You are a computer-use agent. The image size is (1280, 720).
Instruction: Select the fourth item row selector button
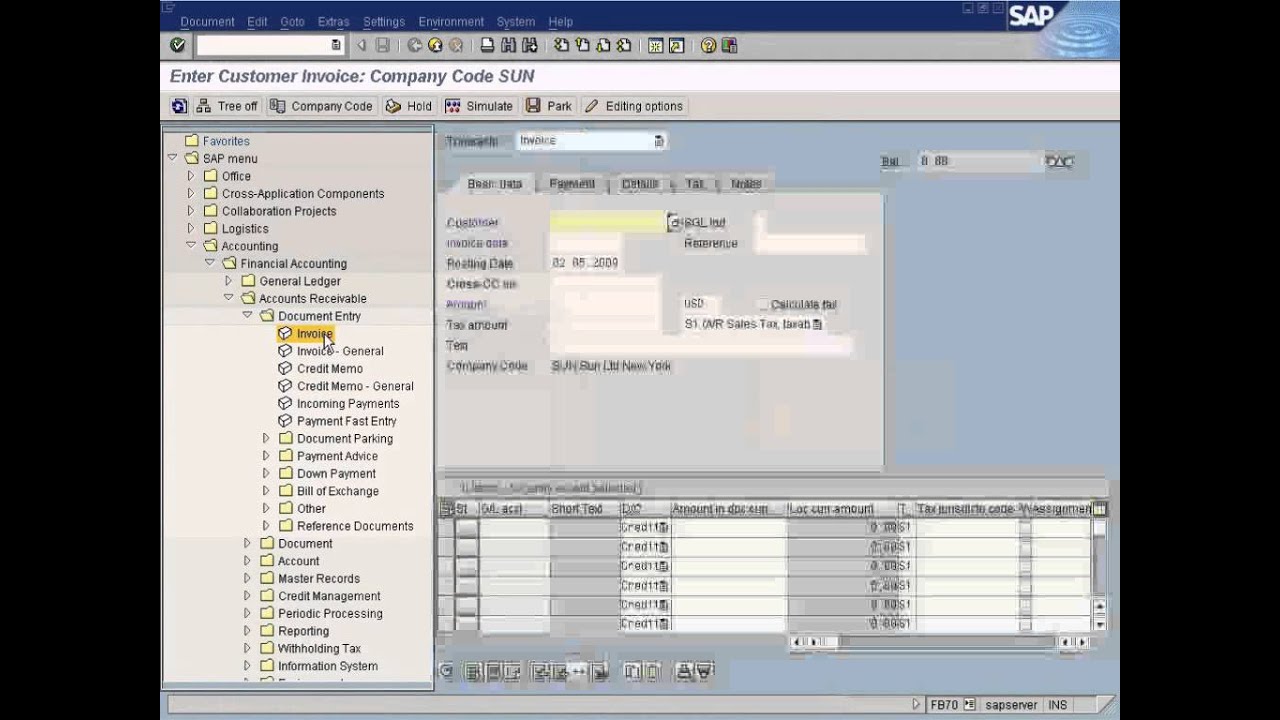click(467, 586)
